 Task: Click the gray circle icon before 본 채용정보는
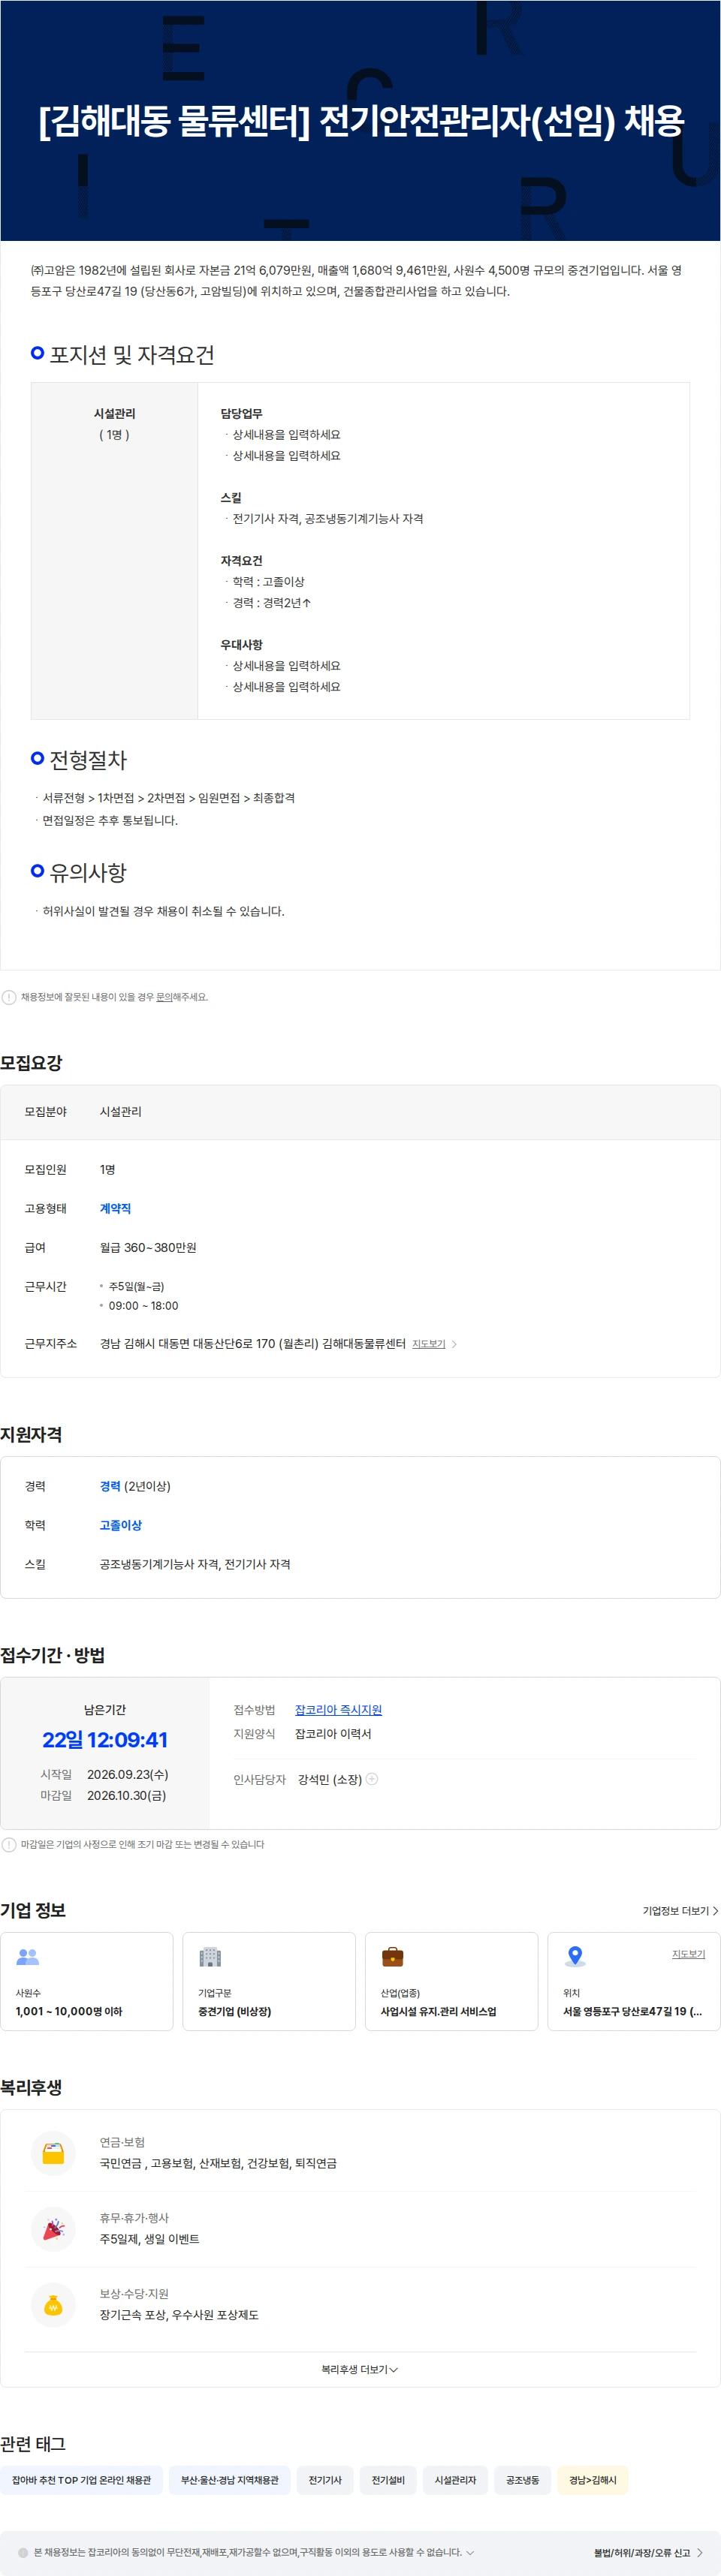pos(23,2553)
